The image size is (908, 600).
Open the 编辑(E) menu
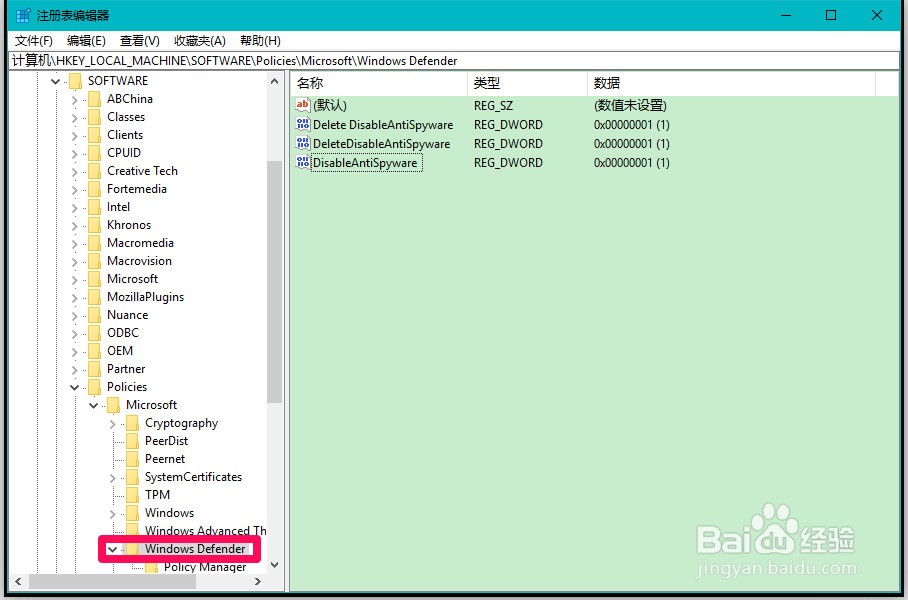pyautogui.click(x=86, y=41)
